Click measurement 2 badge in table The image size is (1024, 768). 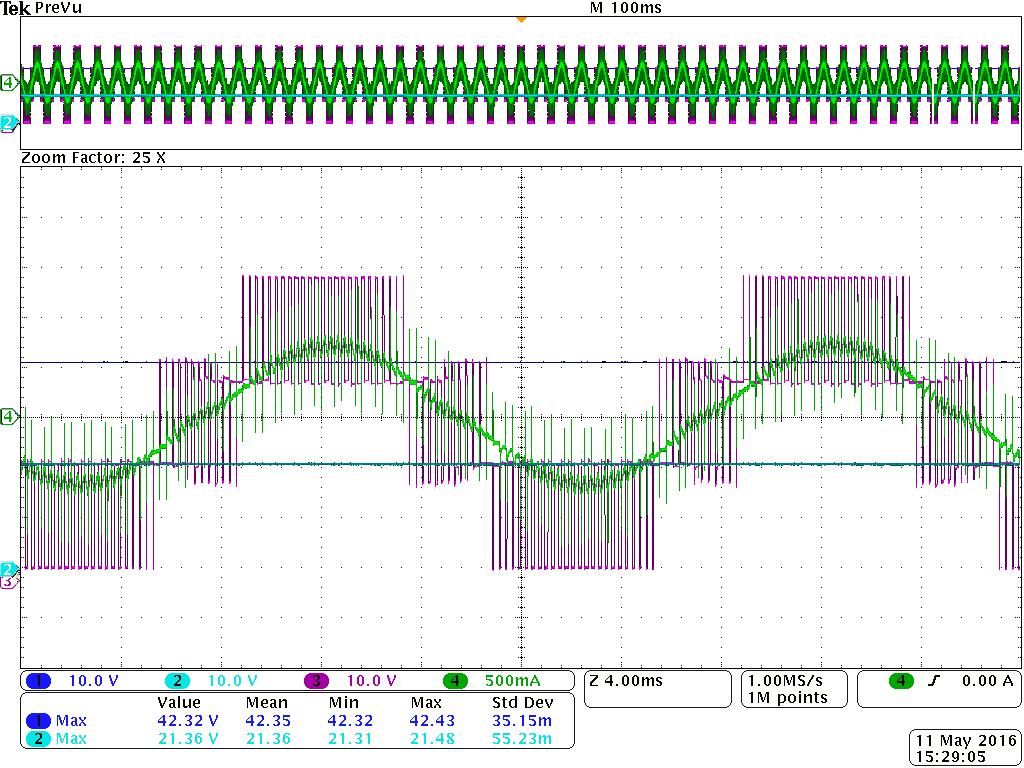[39, 739]
